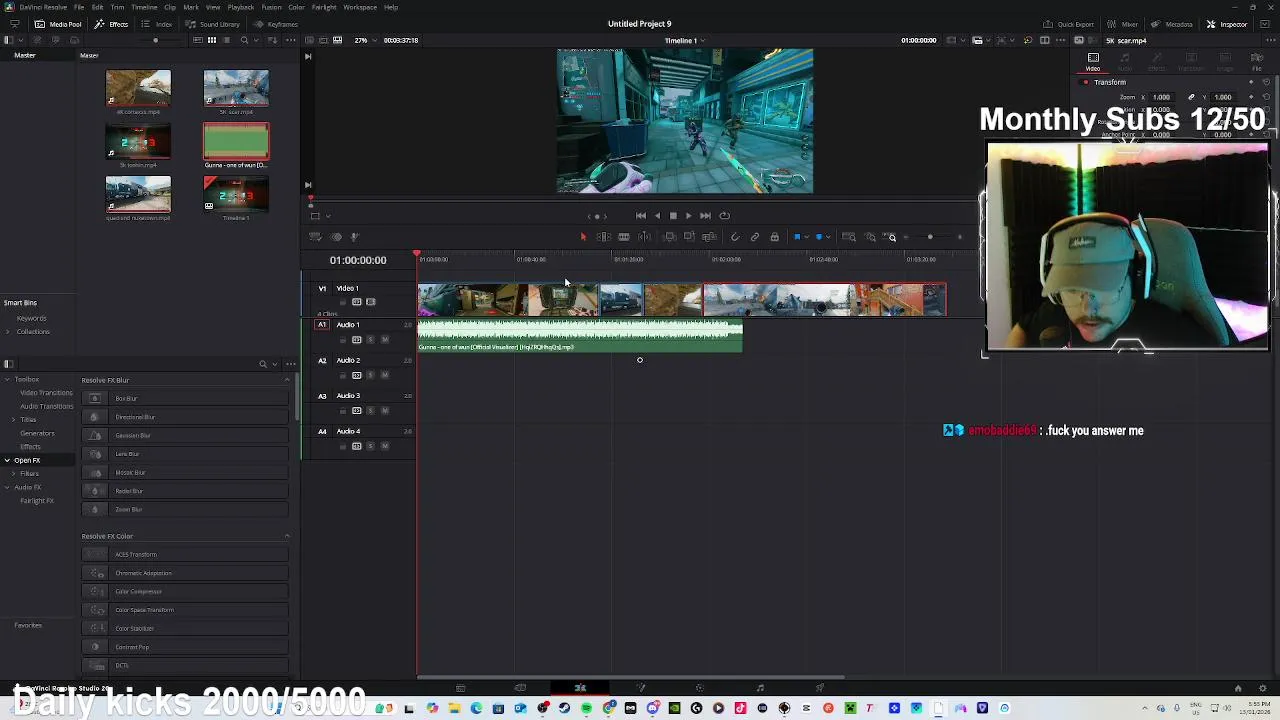Toggle the Position Lock padlock icon
The image size is (1280, 720).
point(774,237)
